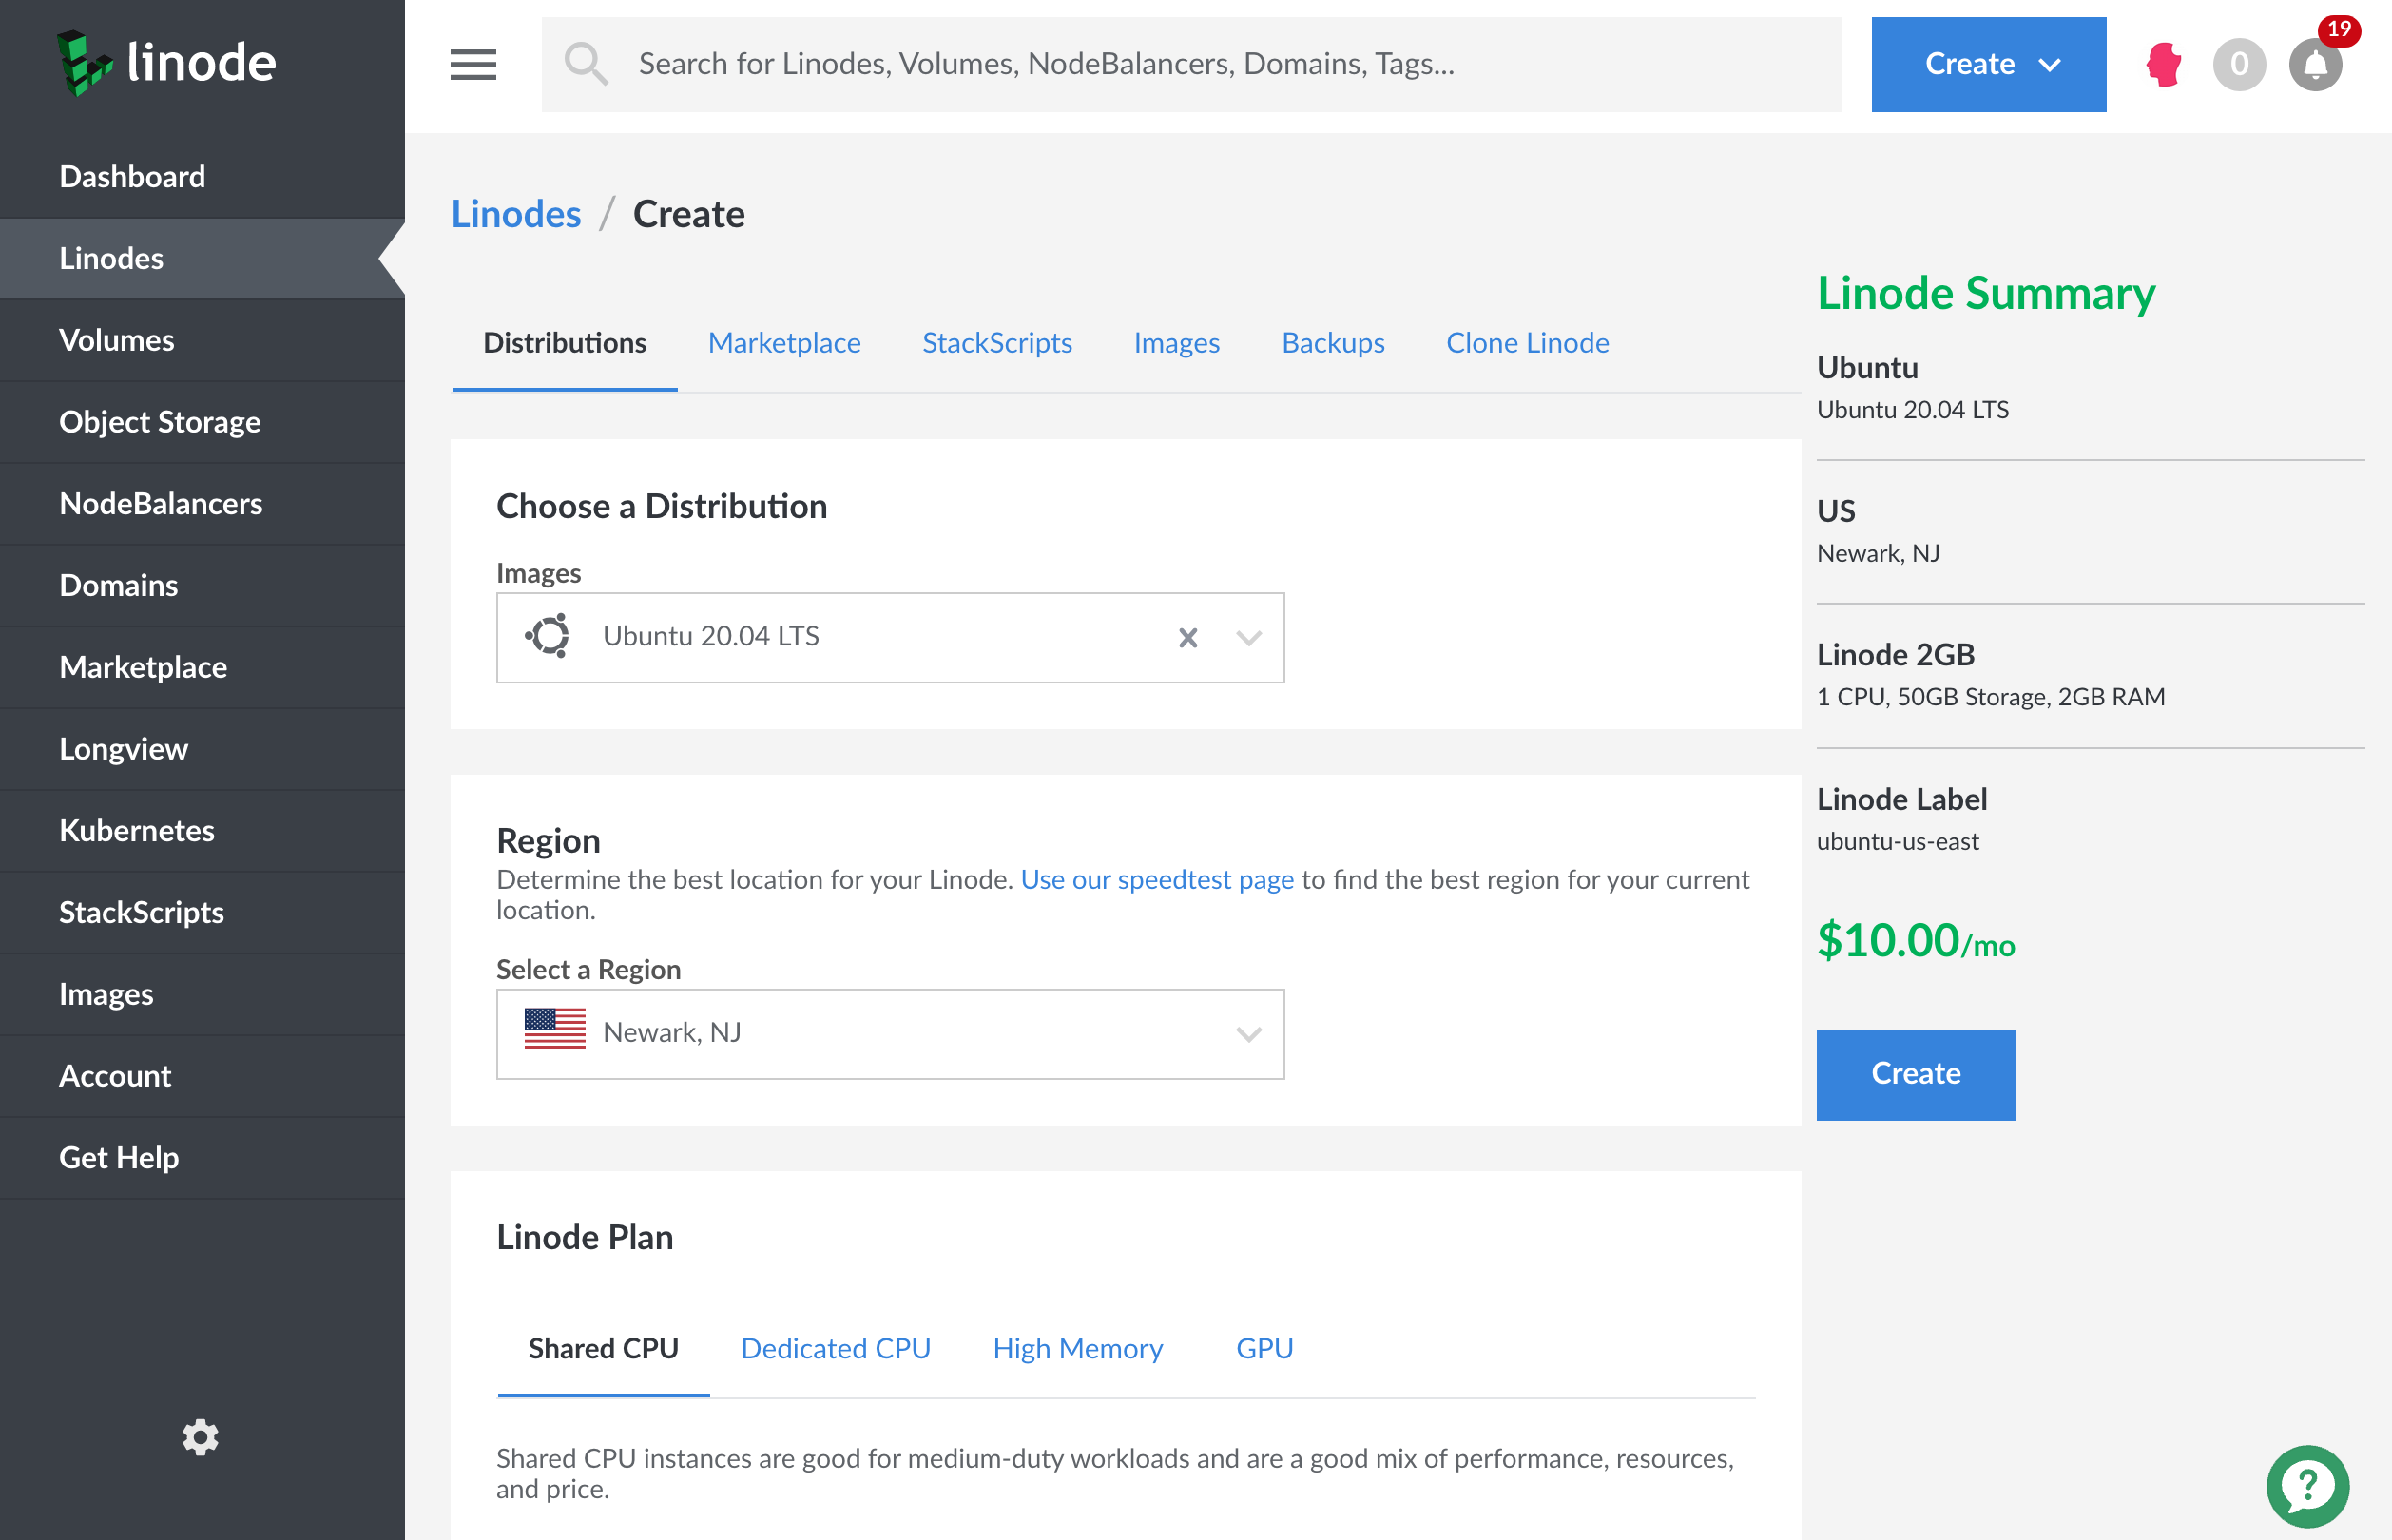Open Get Help in sidebar
The image size is (2392, 1540).
pos(202,1158)
